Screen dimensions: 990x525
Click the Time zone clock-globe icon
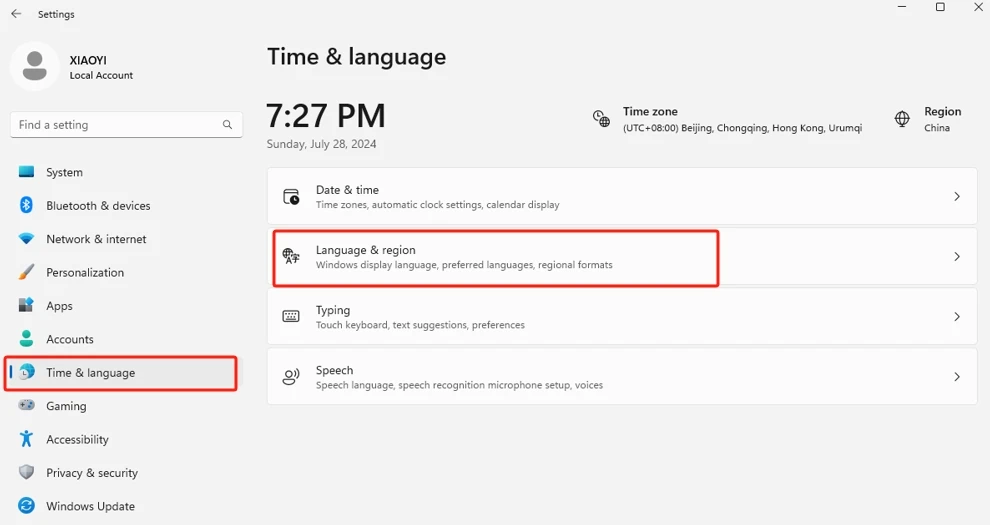[601, 119]
